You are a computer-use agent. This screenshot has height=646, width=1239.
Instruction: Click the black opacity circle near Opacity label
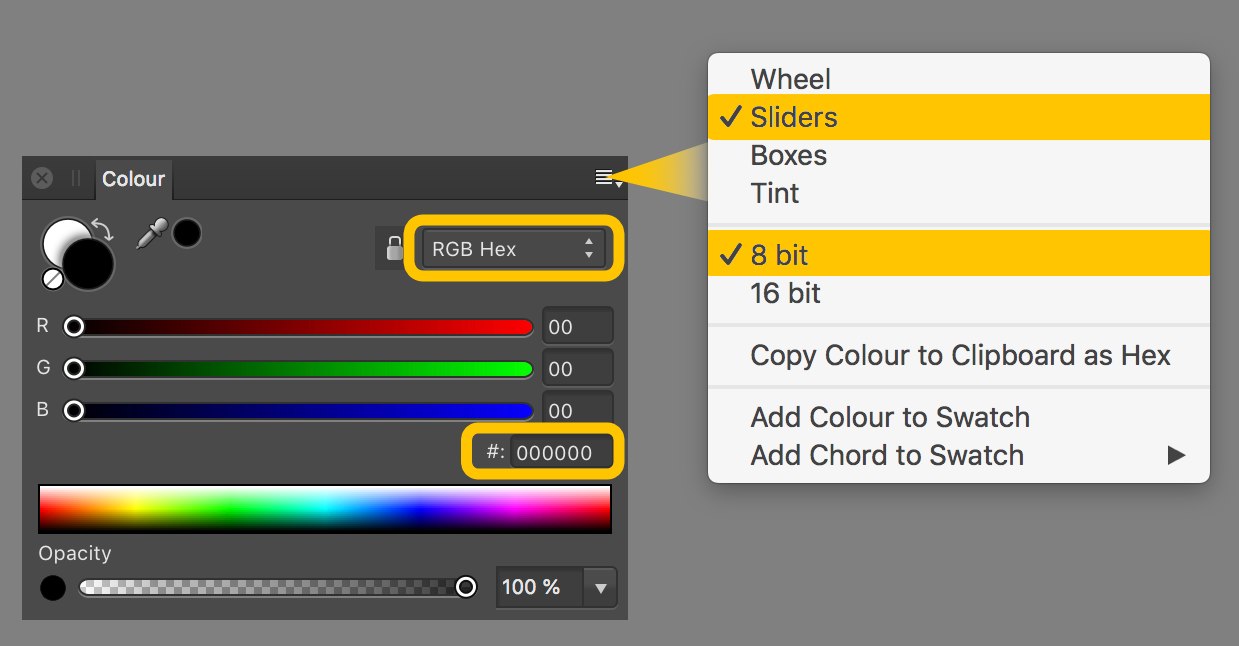click(52, 587)
